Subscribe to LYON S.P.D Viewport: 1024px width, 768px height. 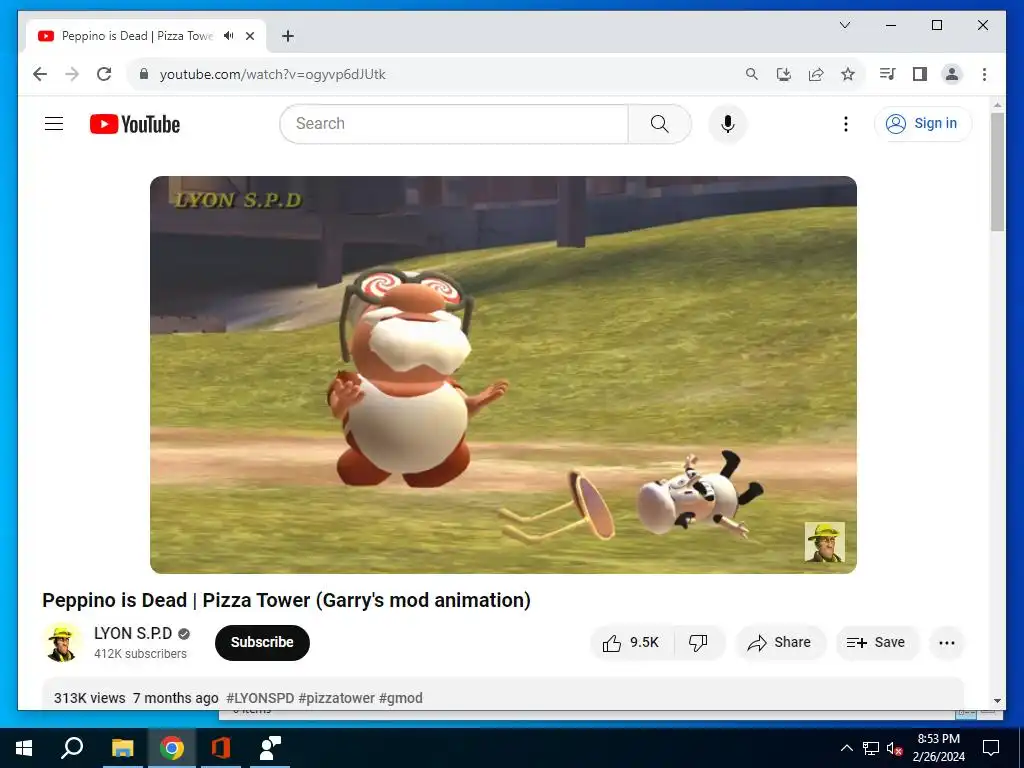point(262,643)
